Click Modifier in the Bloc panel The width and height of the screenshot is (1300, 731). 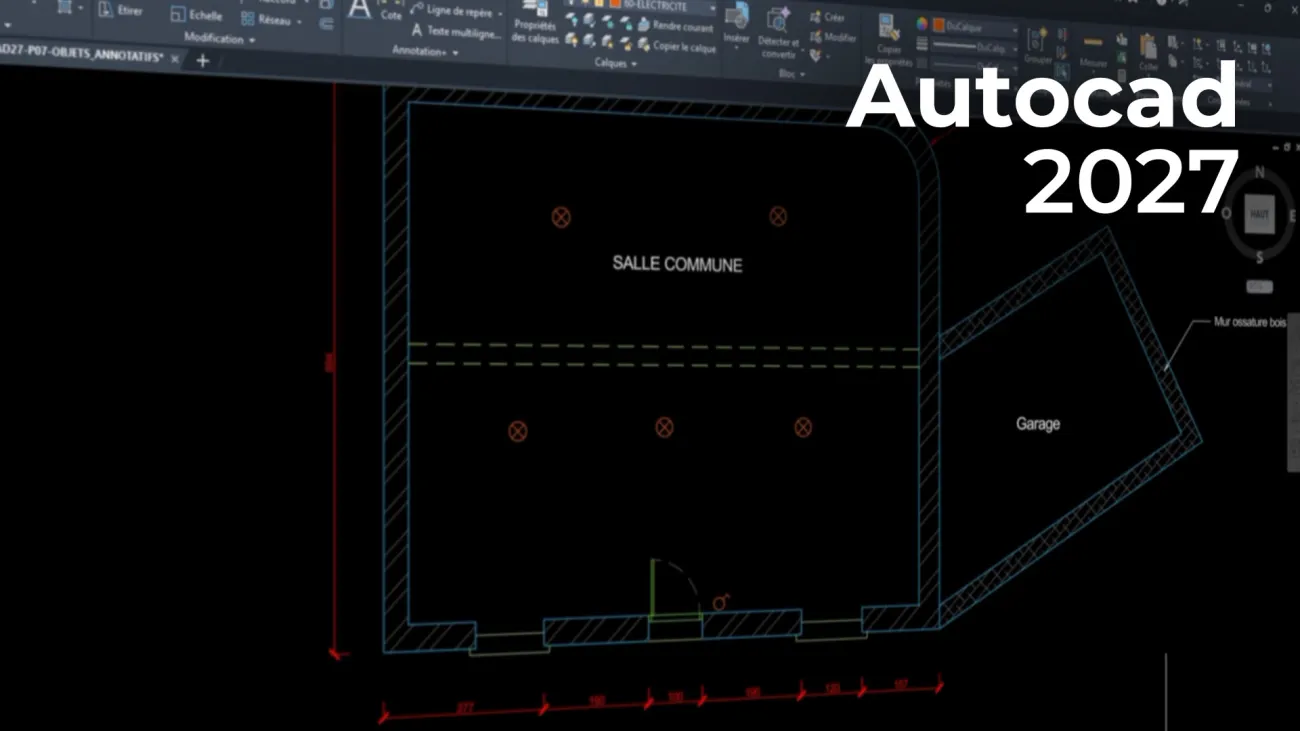click(834, 38)
